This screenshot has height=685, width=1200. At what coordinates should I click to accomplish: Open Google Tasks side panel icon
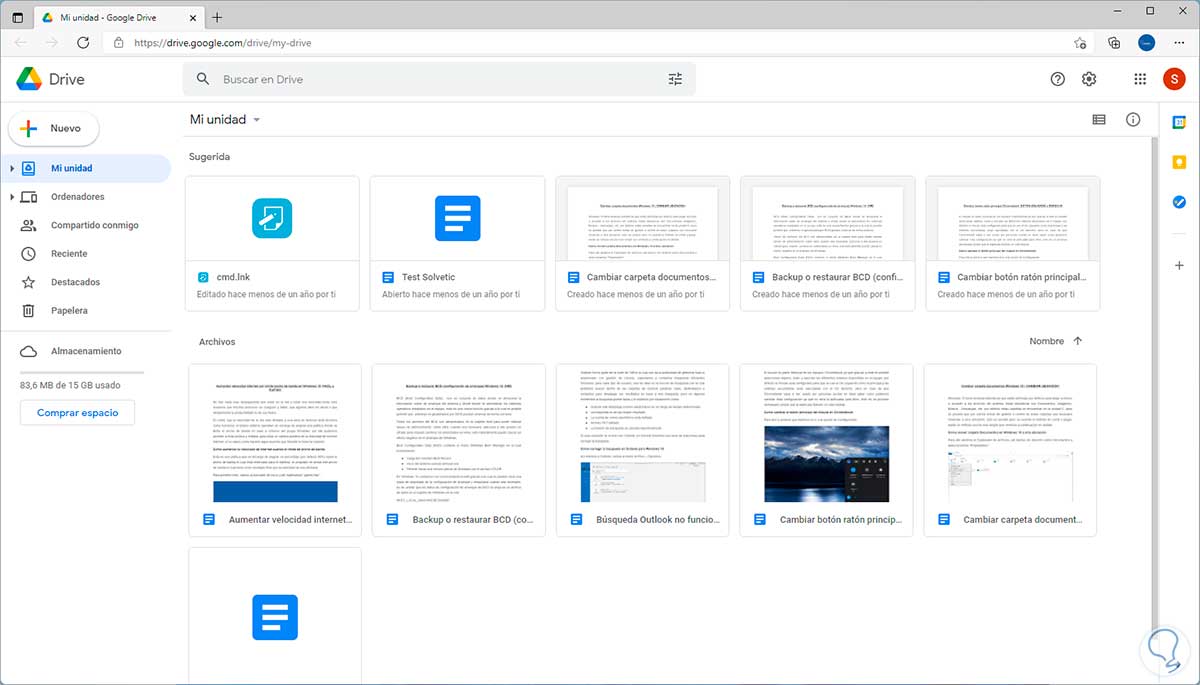1179,202
